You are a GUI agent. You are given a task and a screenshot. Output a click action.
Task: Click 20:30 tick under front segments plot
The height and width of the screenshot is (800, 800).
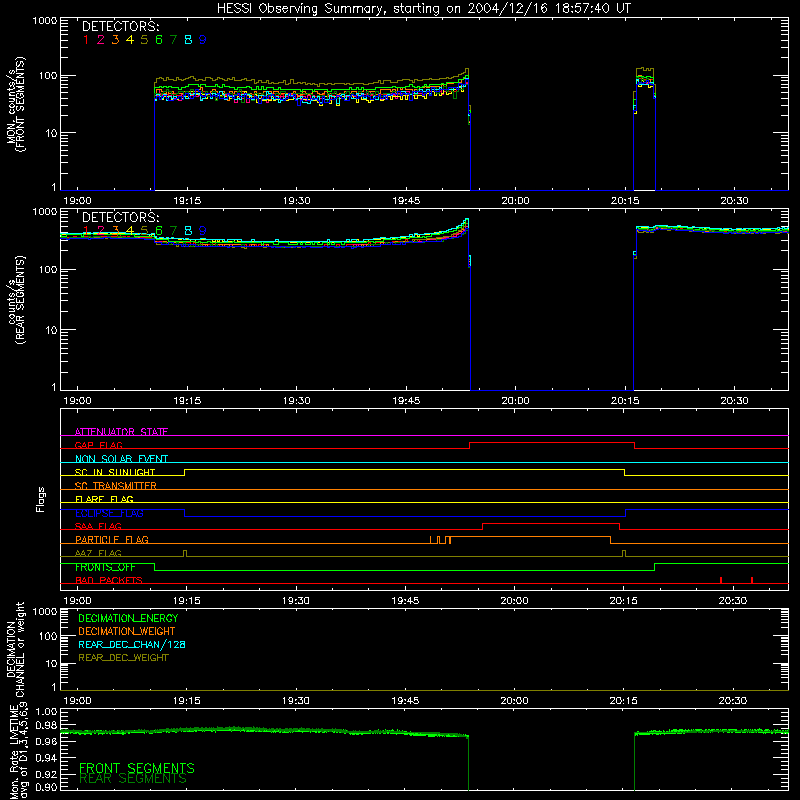(x=734, y=201)
